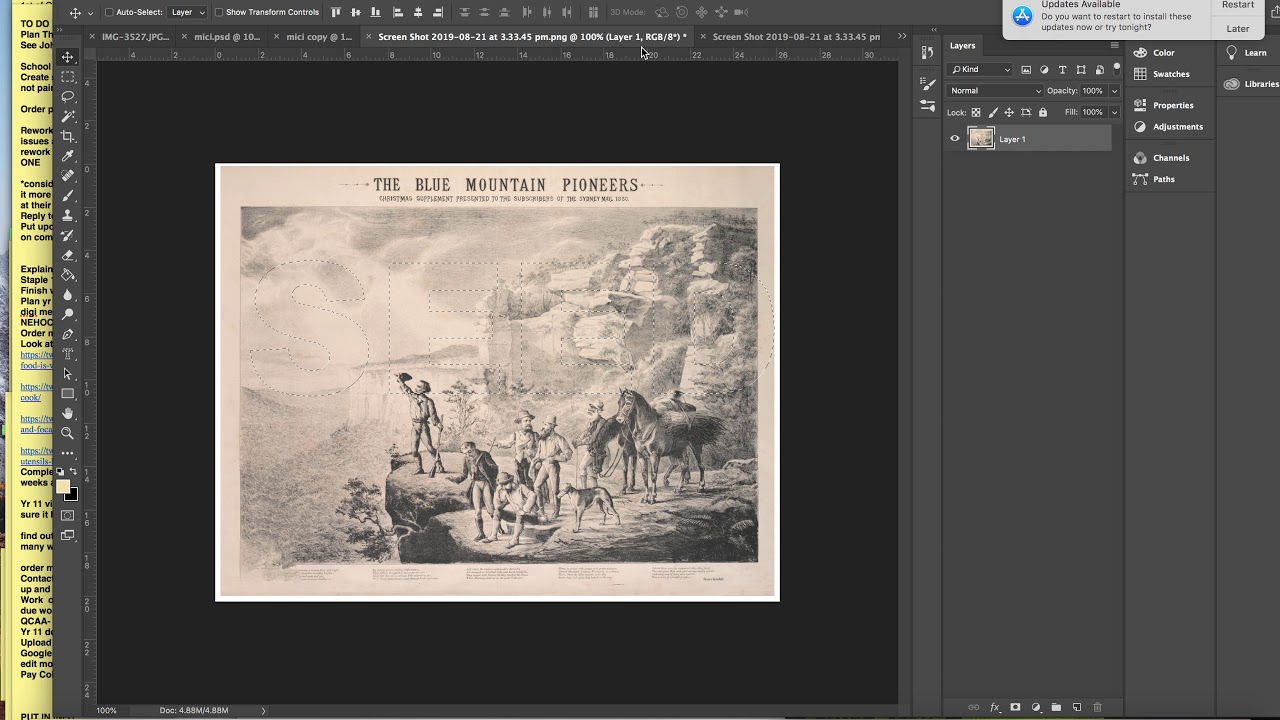Select the Crop tool

tap(68, 137)
